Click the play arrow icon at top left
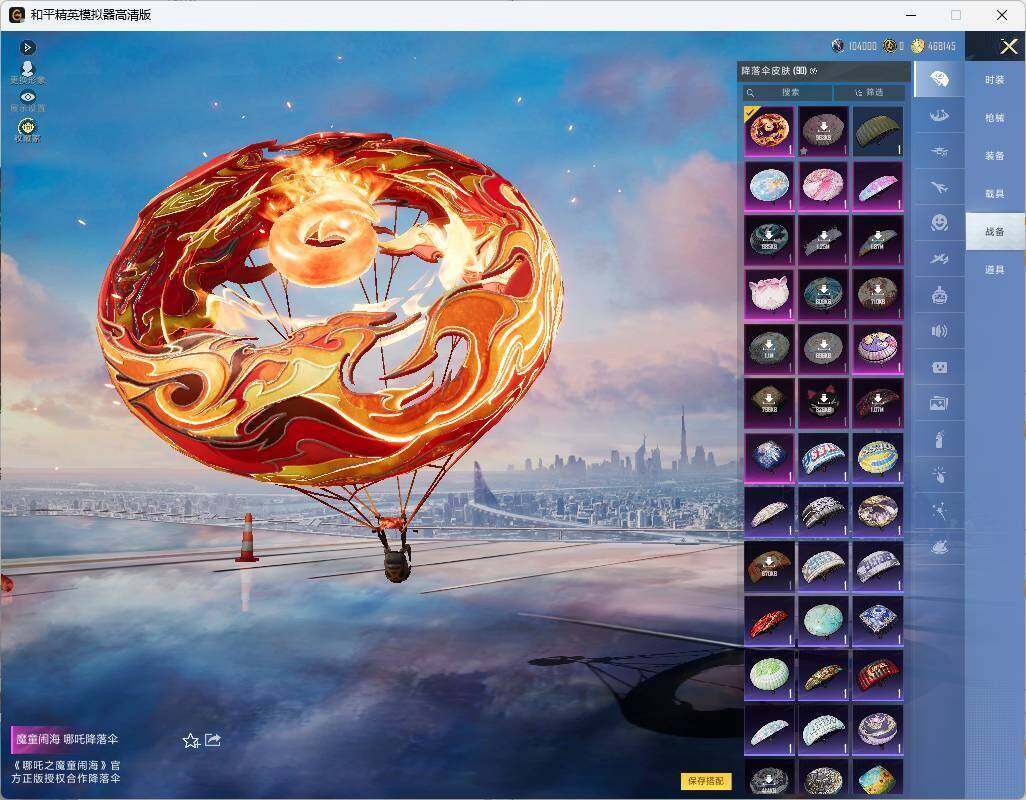 click(x=27, y=47)
